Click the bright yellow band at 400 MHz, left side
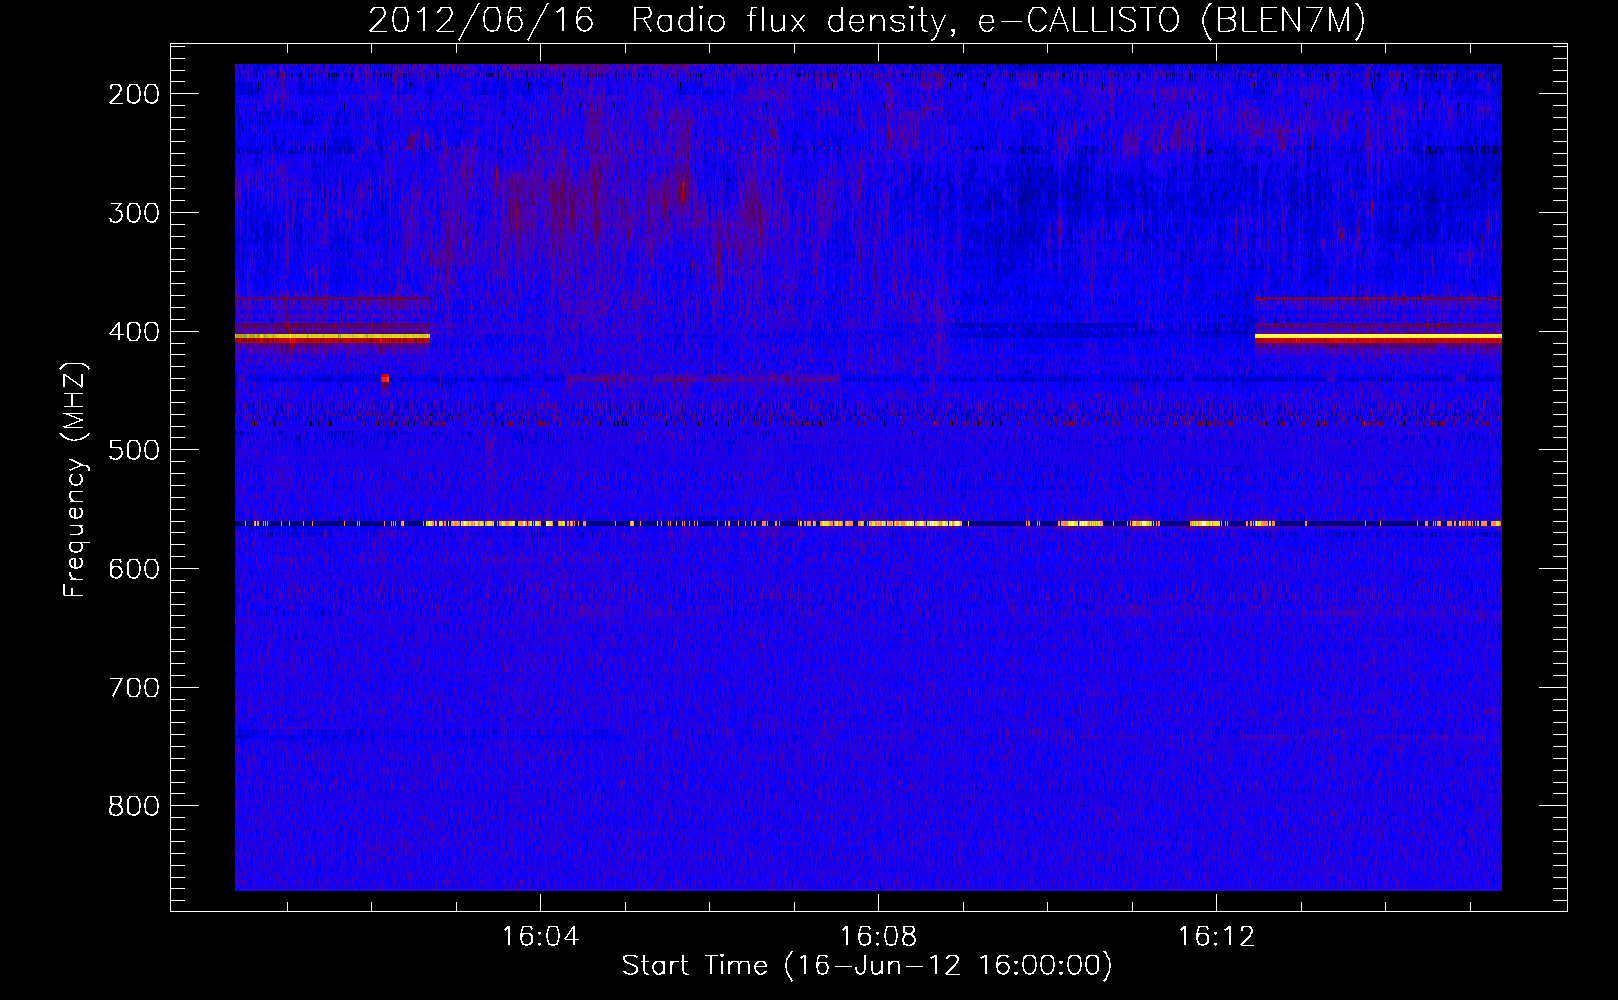1618x1000 pixels. tap(332, 338)
